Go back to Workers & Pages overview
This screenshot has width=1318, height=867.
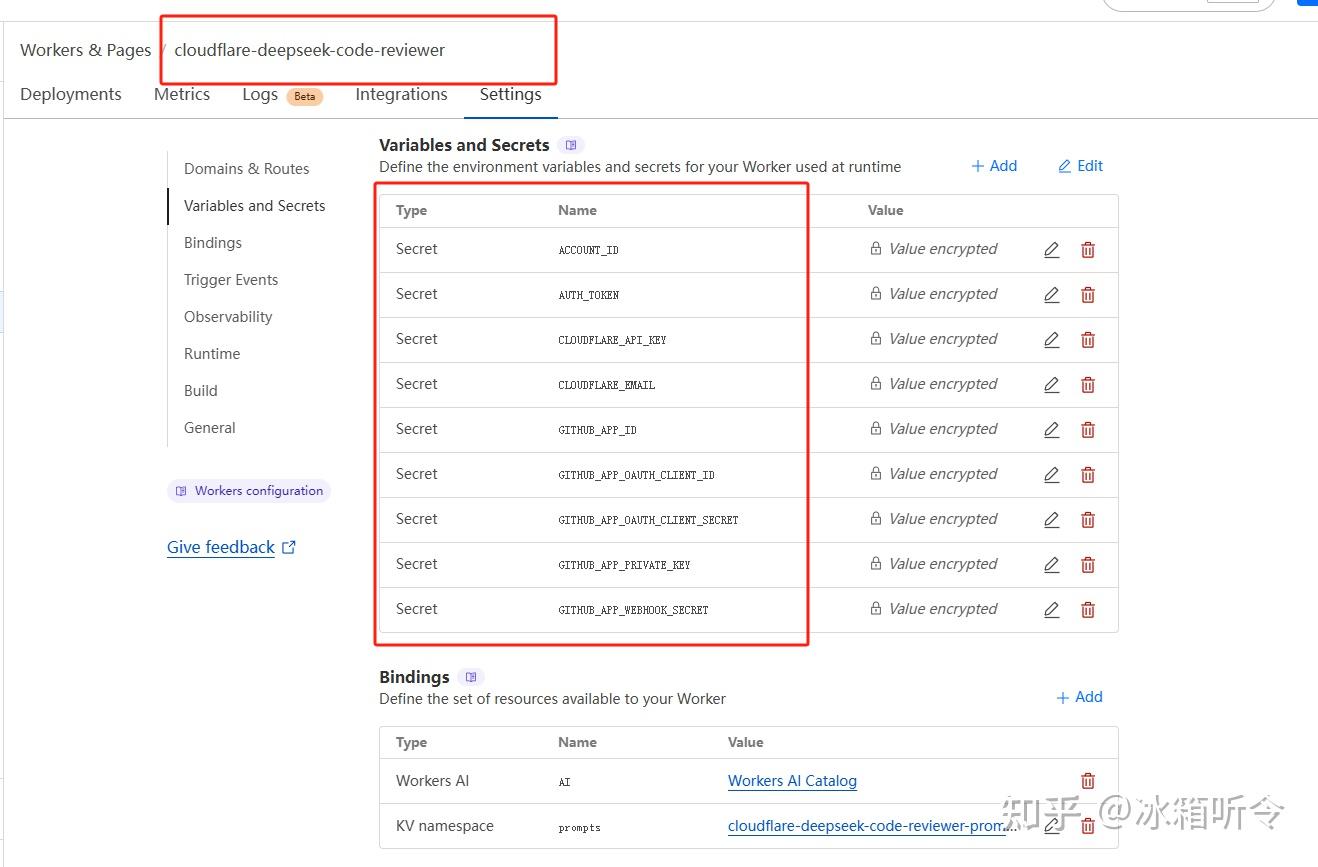tap(84, 50)
